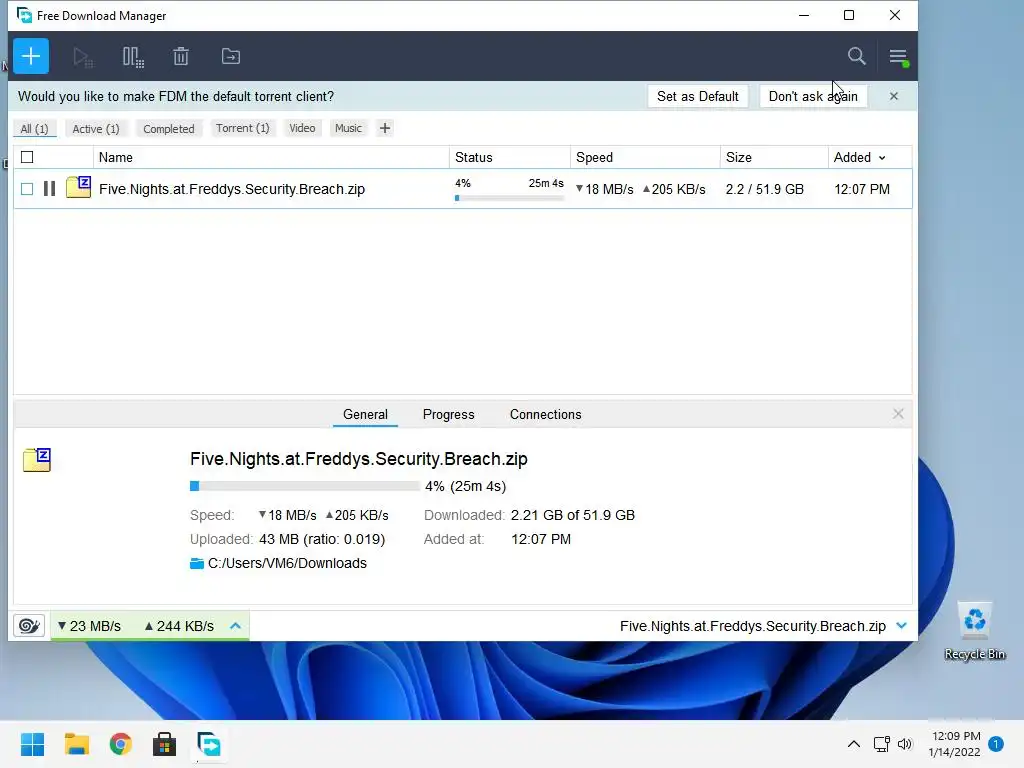
Task: Check the Five.Nights download row checkbox
Action: tap(27, 189)
